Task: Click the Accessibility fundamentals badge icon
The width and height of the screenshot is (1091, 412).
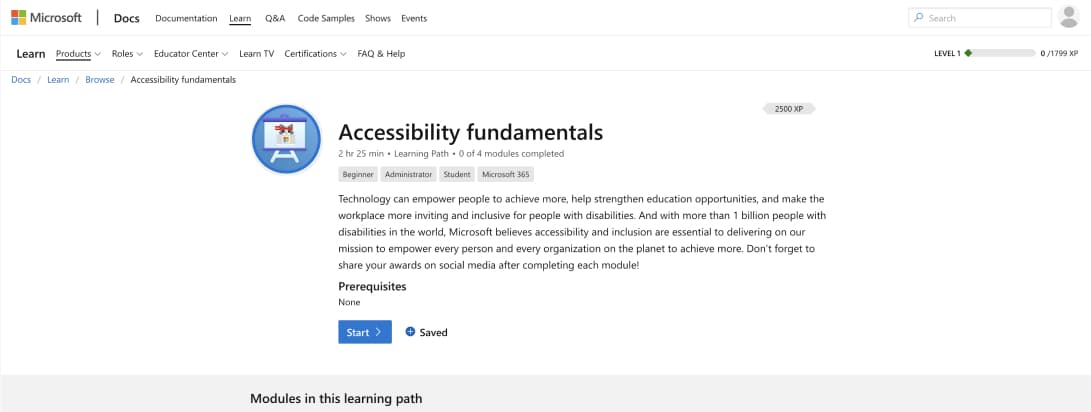Action: click(286, 139)
